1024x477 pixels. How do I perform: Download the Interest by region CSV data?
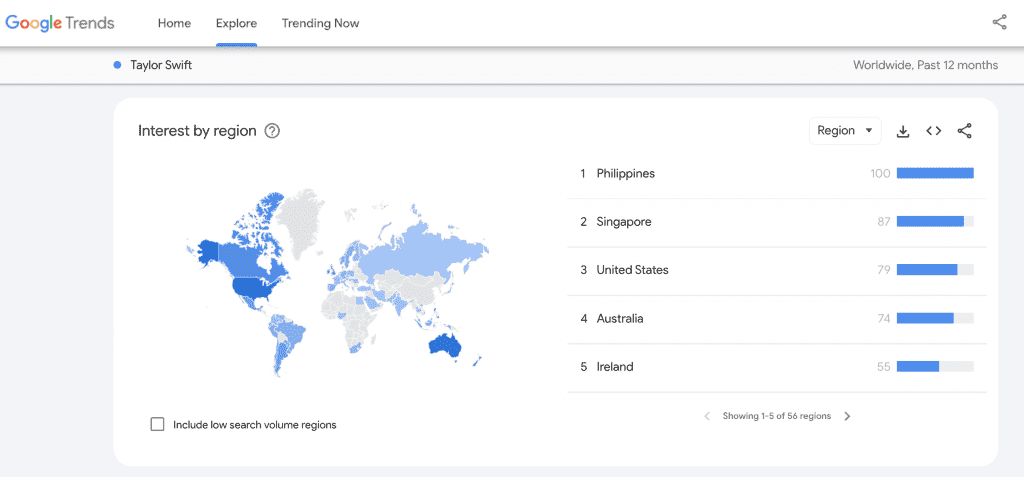tap(903, 131)
